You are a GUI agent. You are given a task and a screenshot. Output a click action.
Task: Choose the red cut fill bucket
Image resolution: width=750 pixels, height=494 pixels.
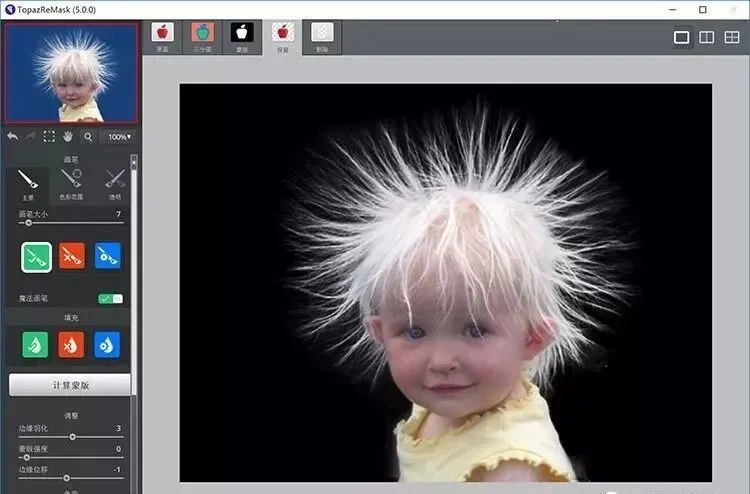(72, 345)
